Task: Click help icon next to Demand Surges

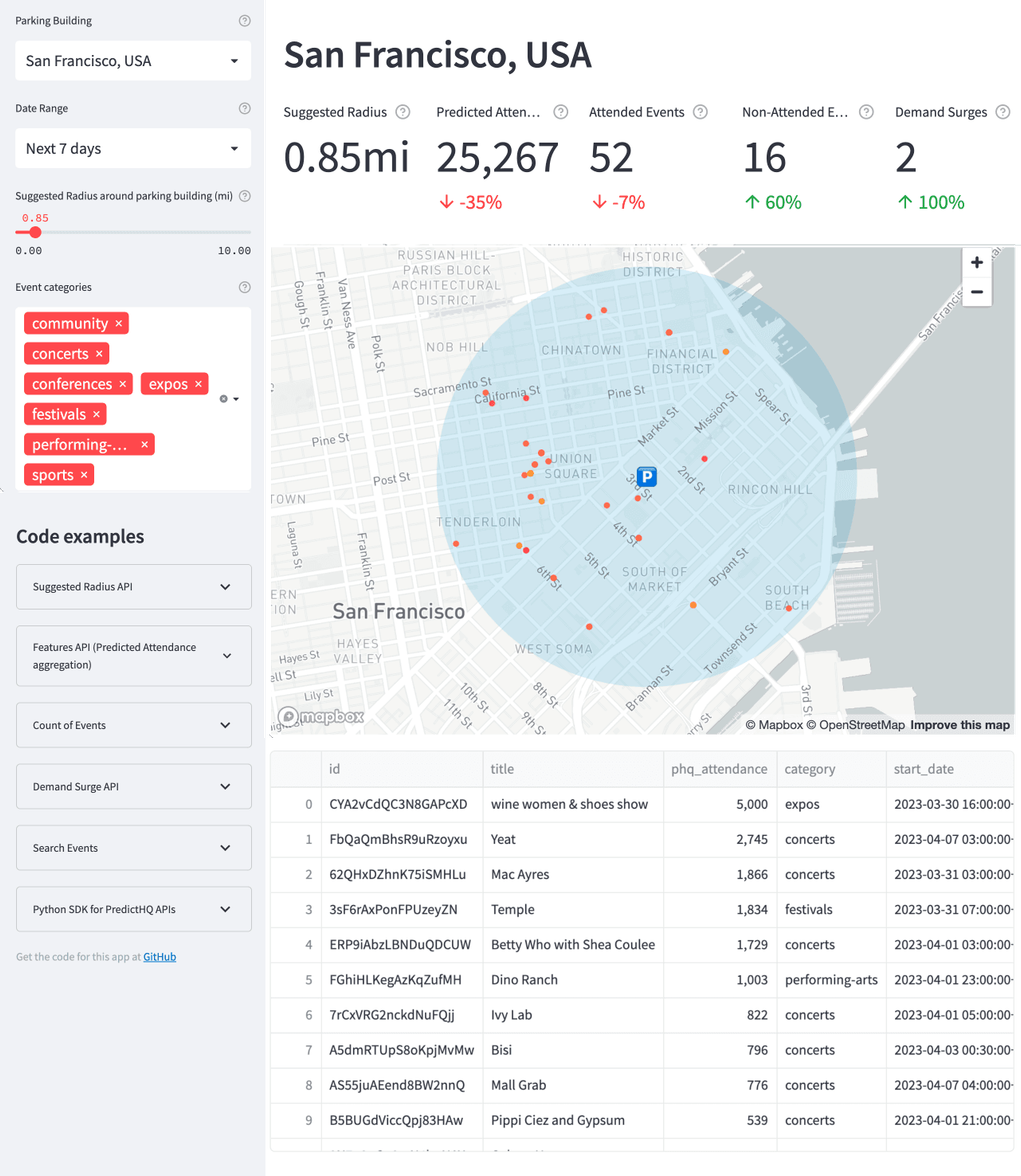Action: point(1003,112)
